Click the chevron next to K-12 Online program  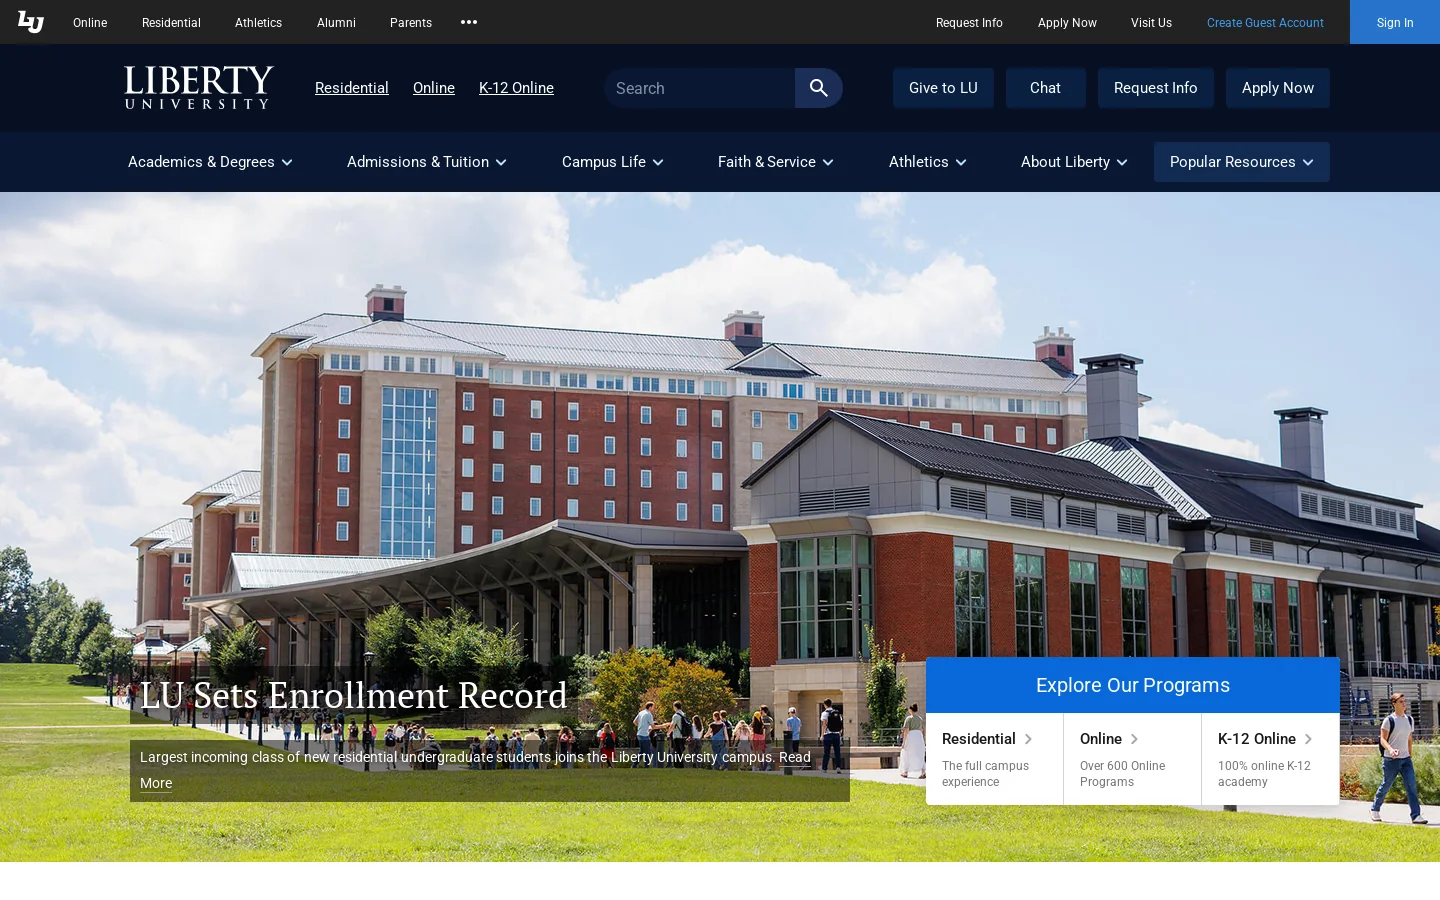pos(1308,739)
